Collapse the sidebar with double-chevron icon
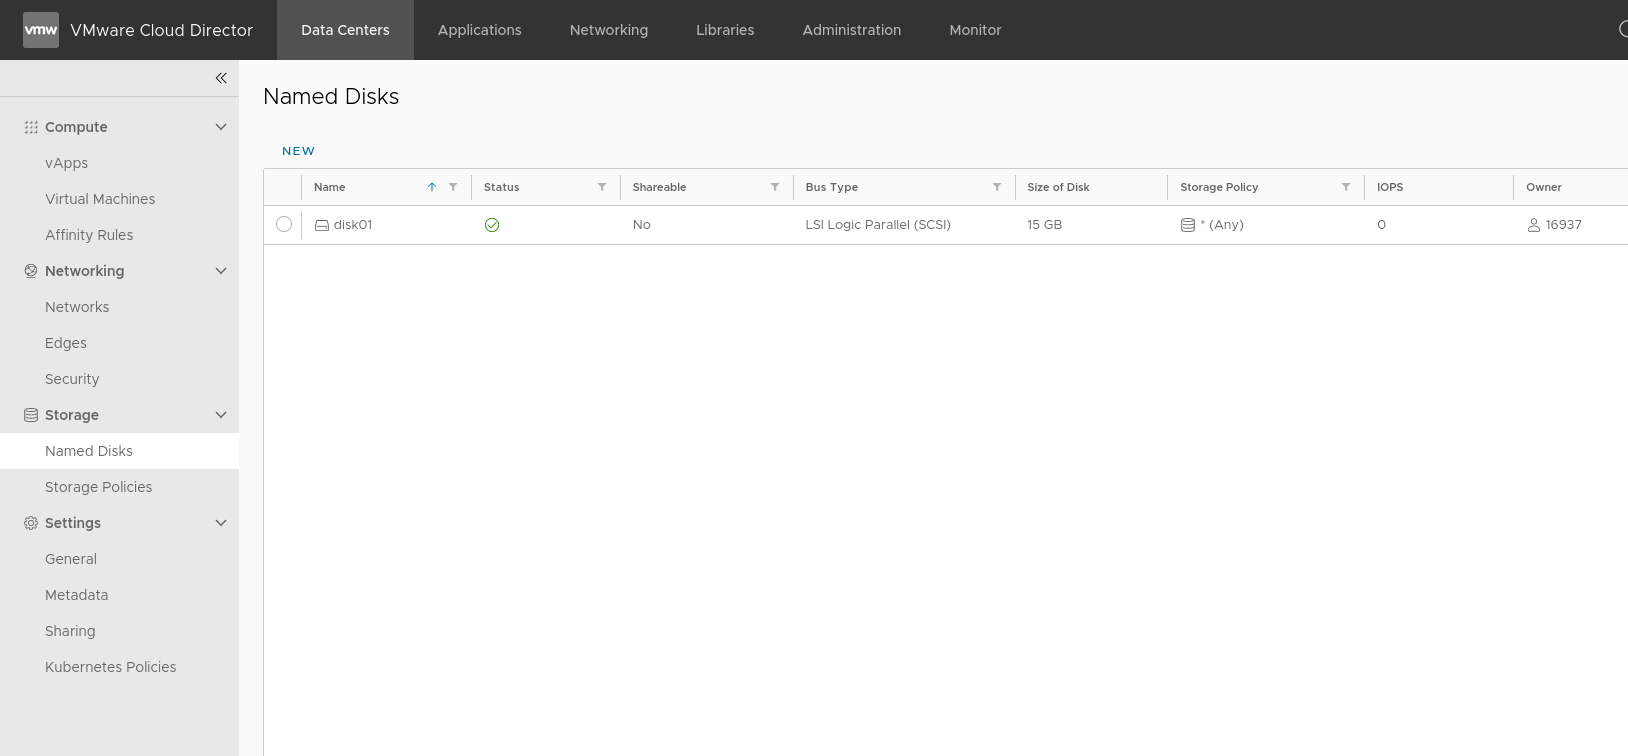Screen dimensions: 1628x756 [221, 78]
